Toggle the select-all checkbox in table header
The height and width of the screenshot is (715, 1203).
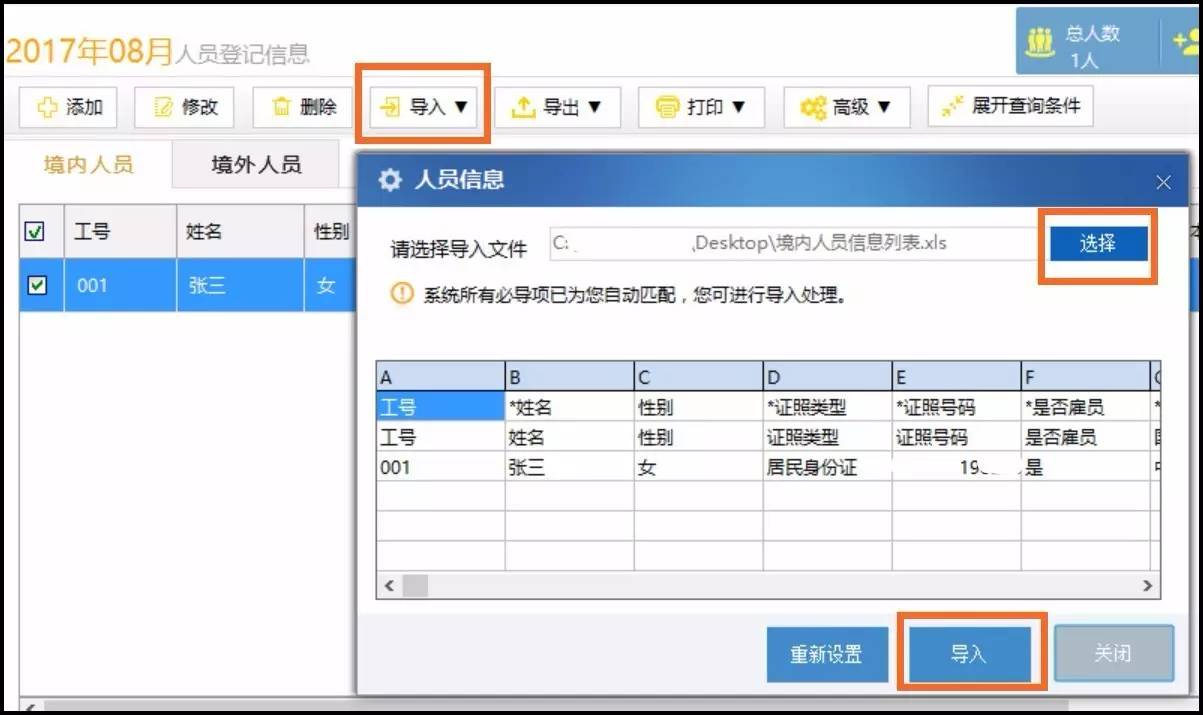[x=35, y=232]
